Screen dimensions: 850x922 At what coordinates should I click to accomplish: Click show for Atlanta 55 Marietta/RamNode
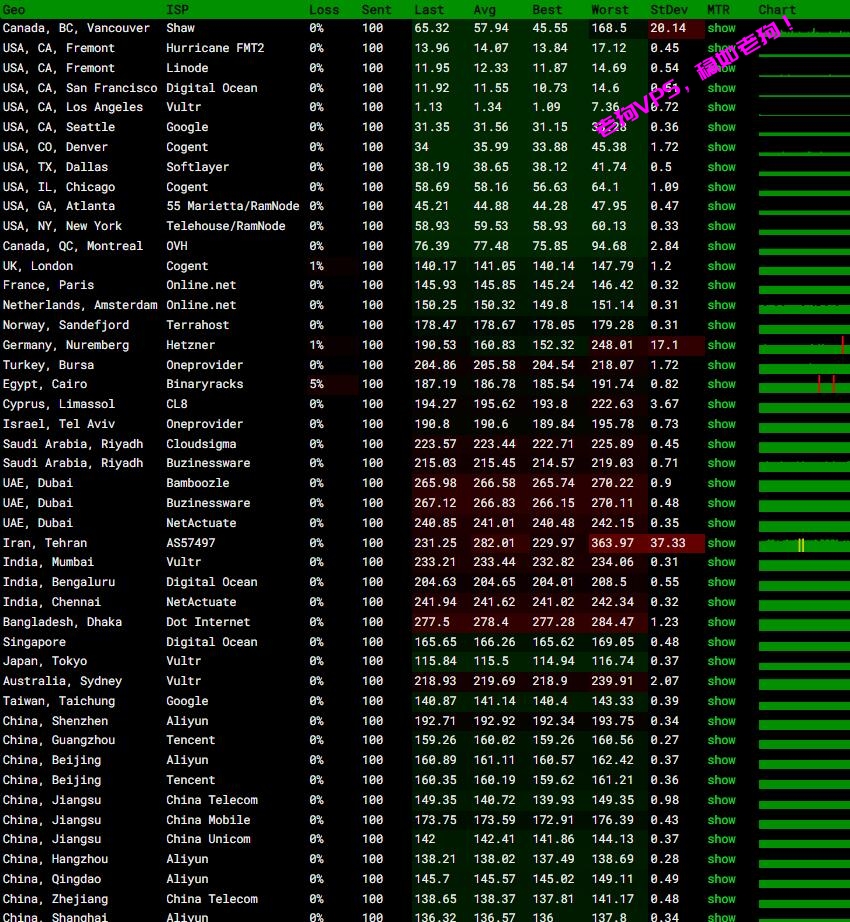point(721,206)
